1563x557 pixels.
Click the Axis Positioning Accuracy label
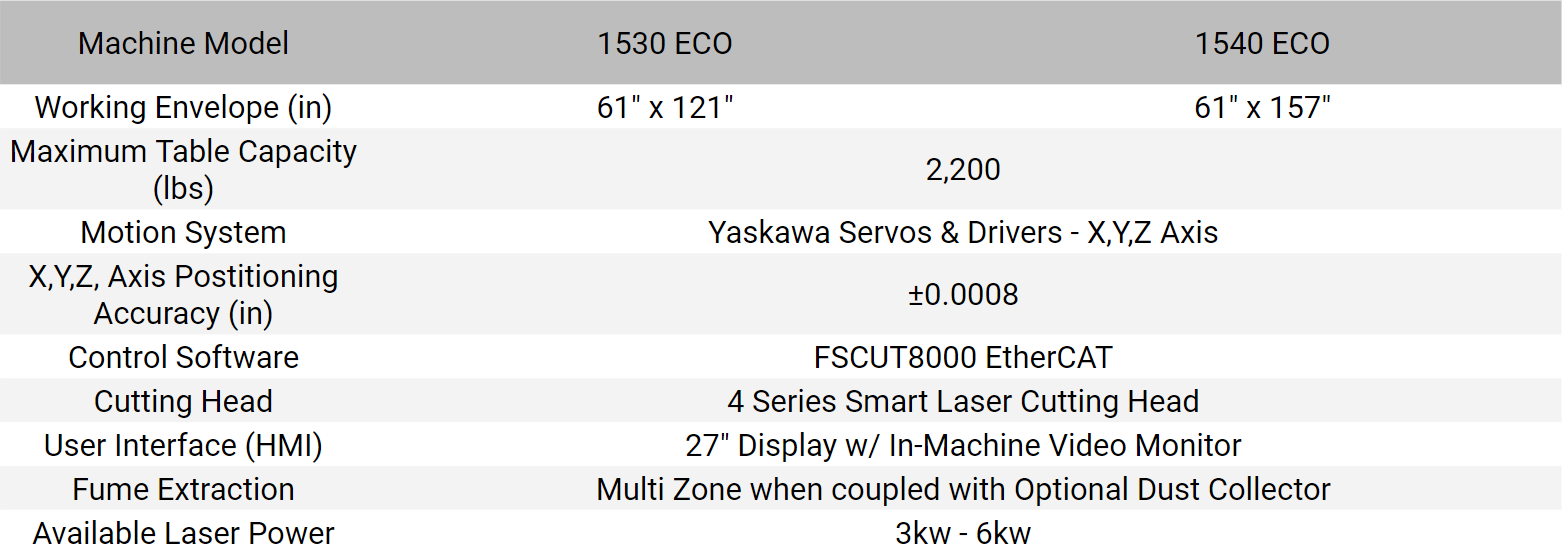click(184, 294)
